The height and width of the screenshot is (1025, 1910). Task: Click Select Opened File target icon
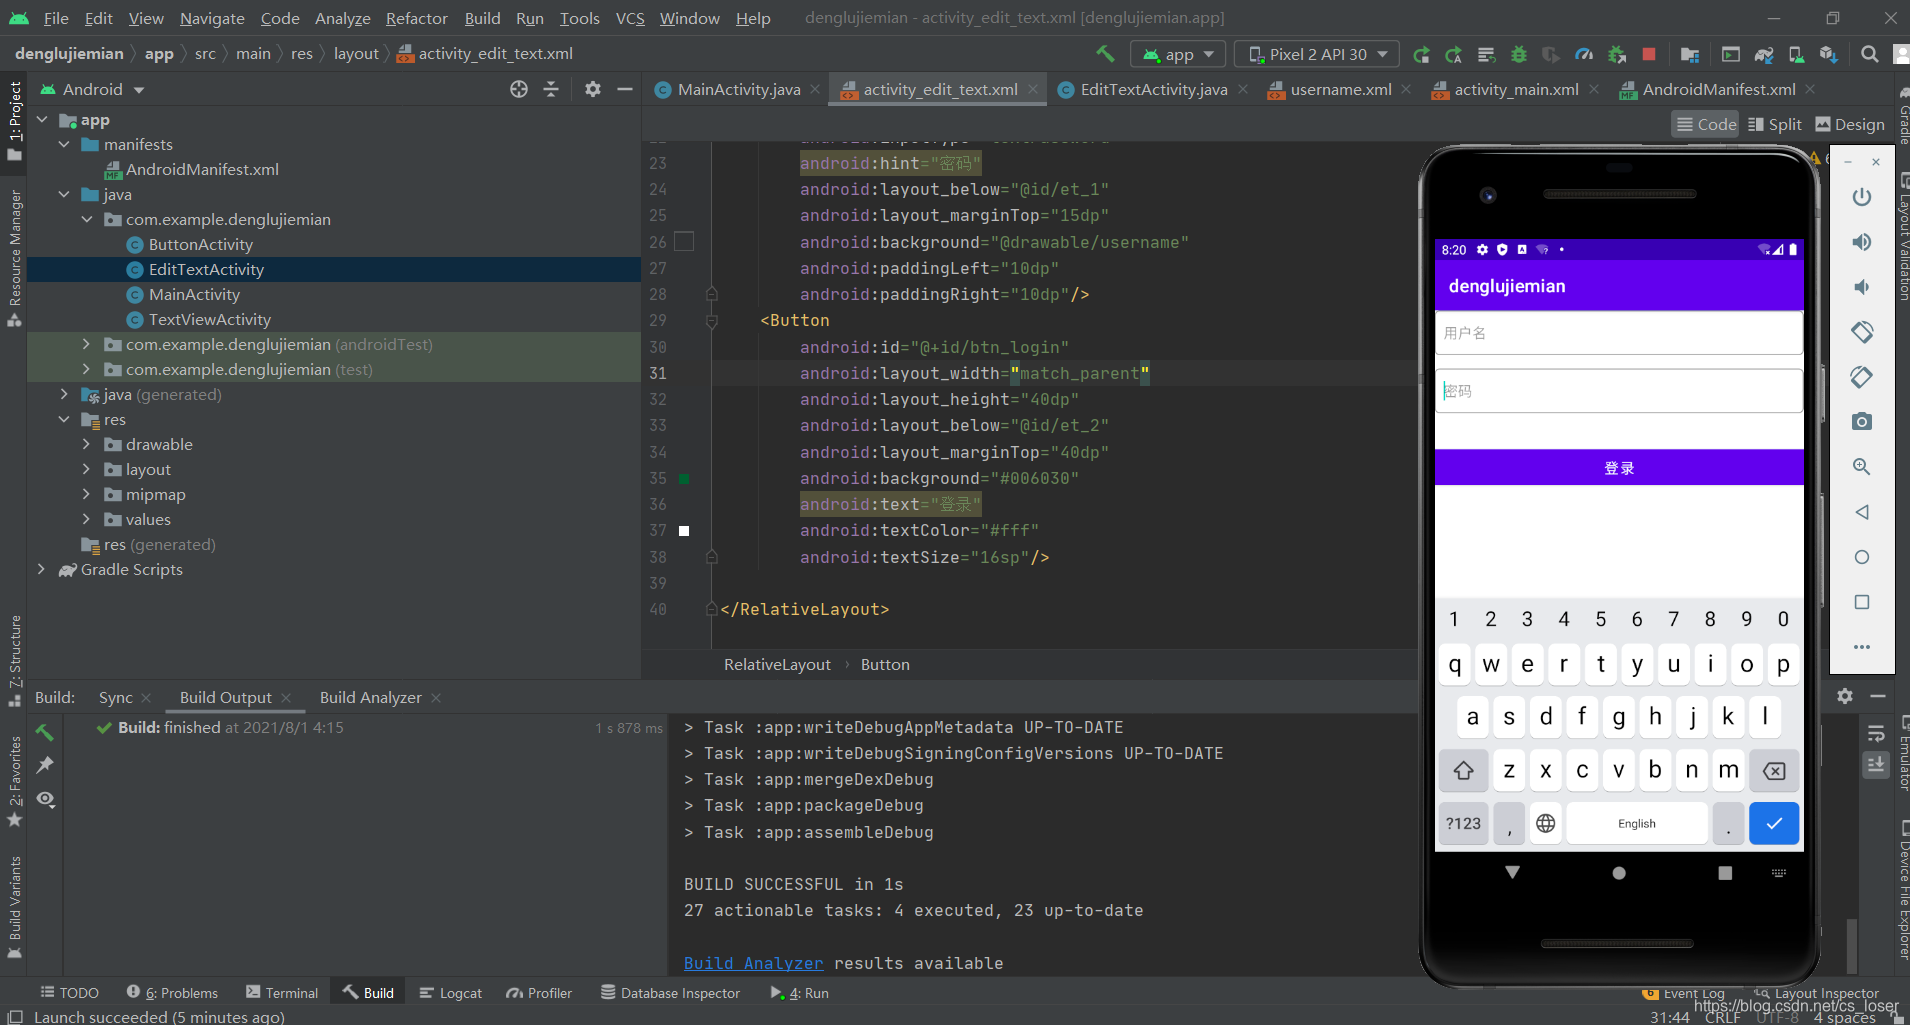[519, 89]
